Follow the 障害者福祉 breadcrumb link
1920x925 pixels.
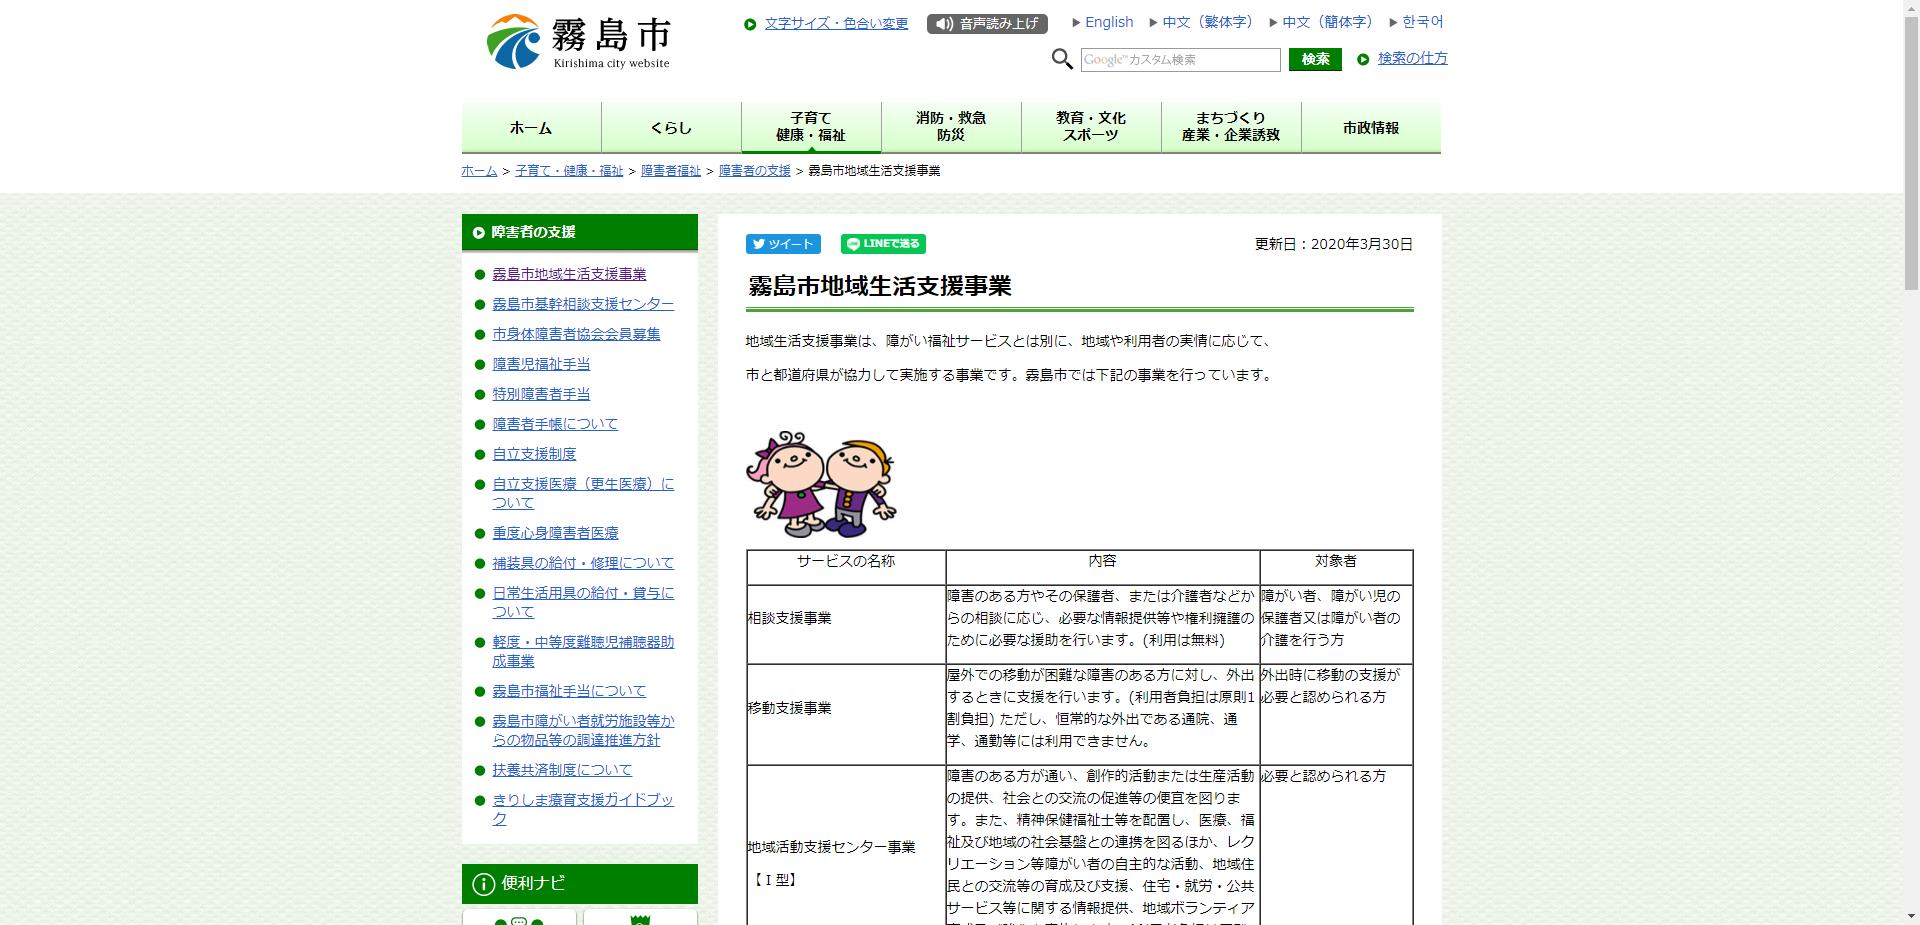click(669, 170)
